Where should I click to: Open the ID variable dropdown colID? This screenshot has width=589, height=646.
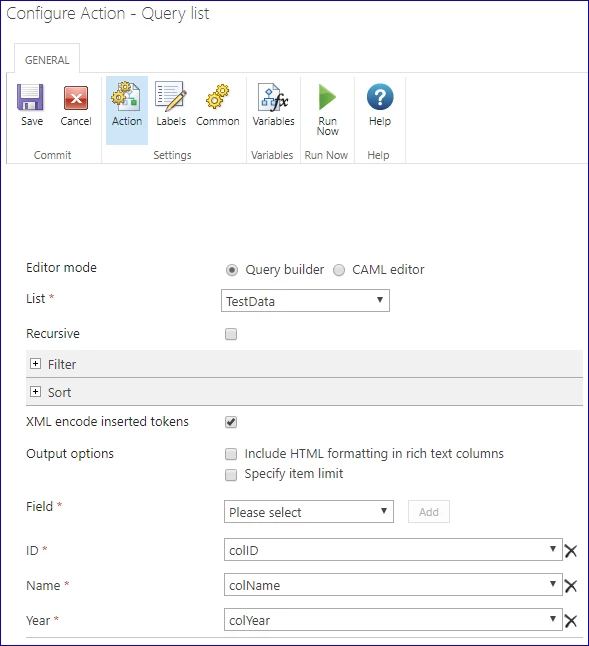pos(393,550)
